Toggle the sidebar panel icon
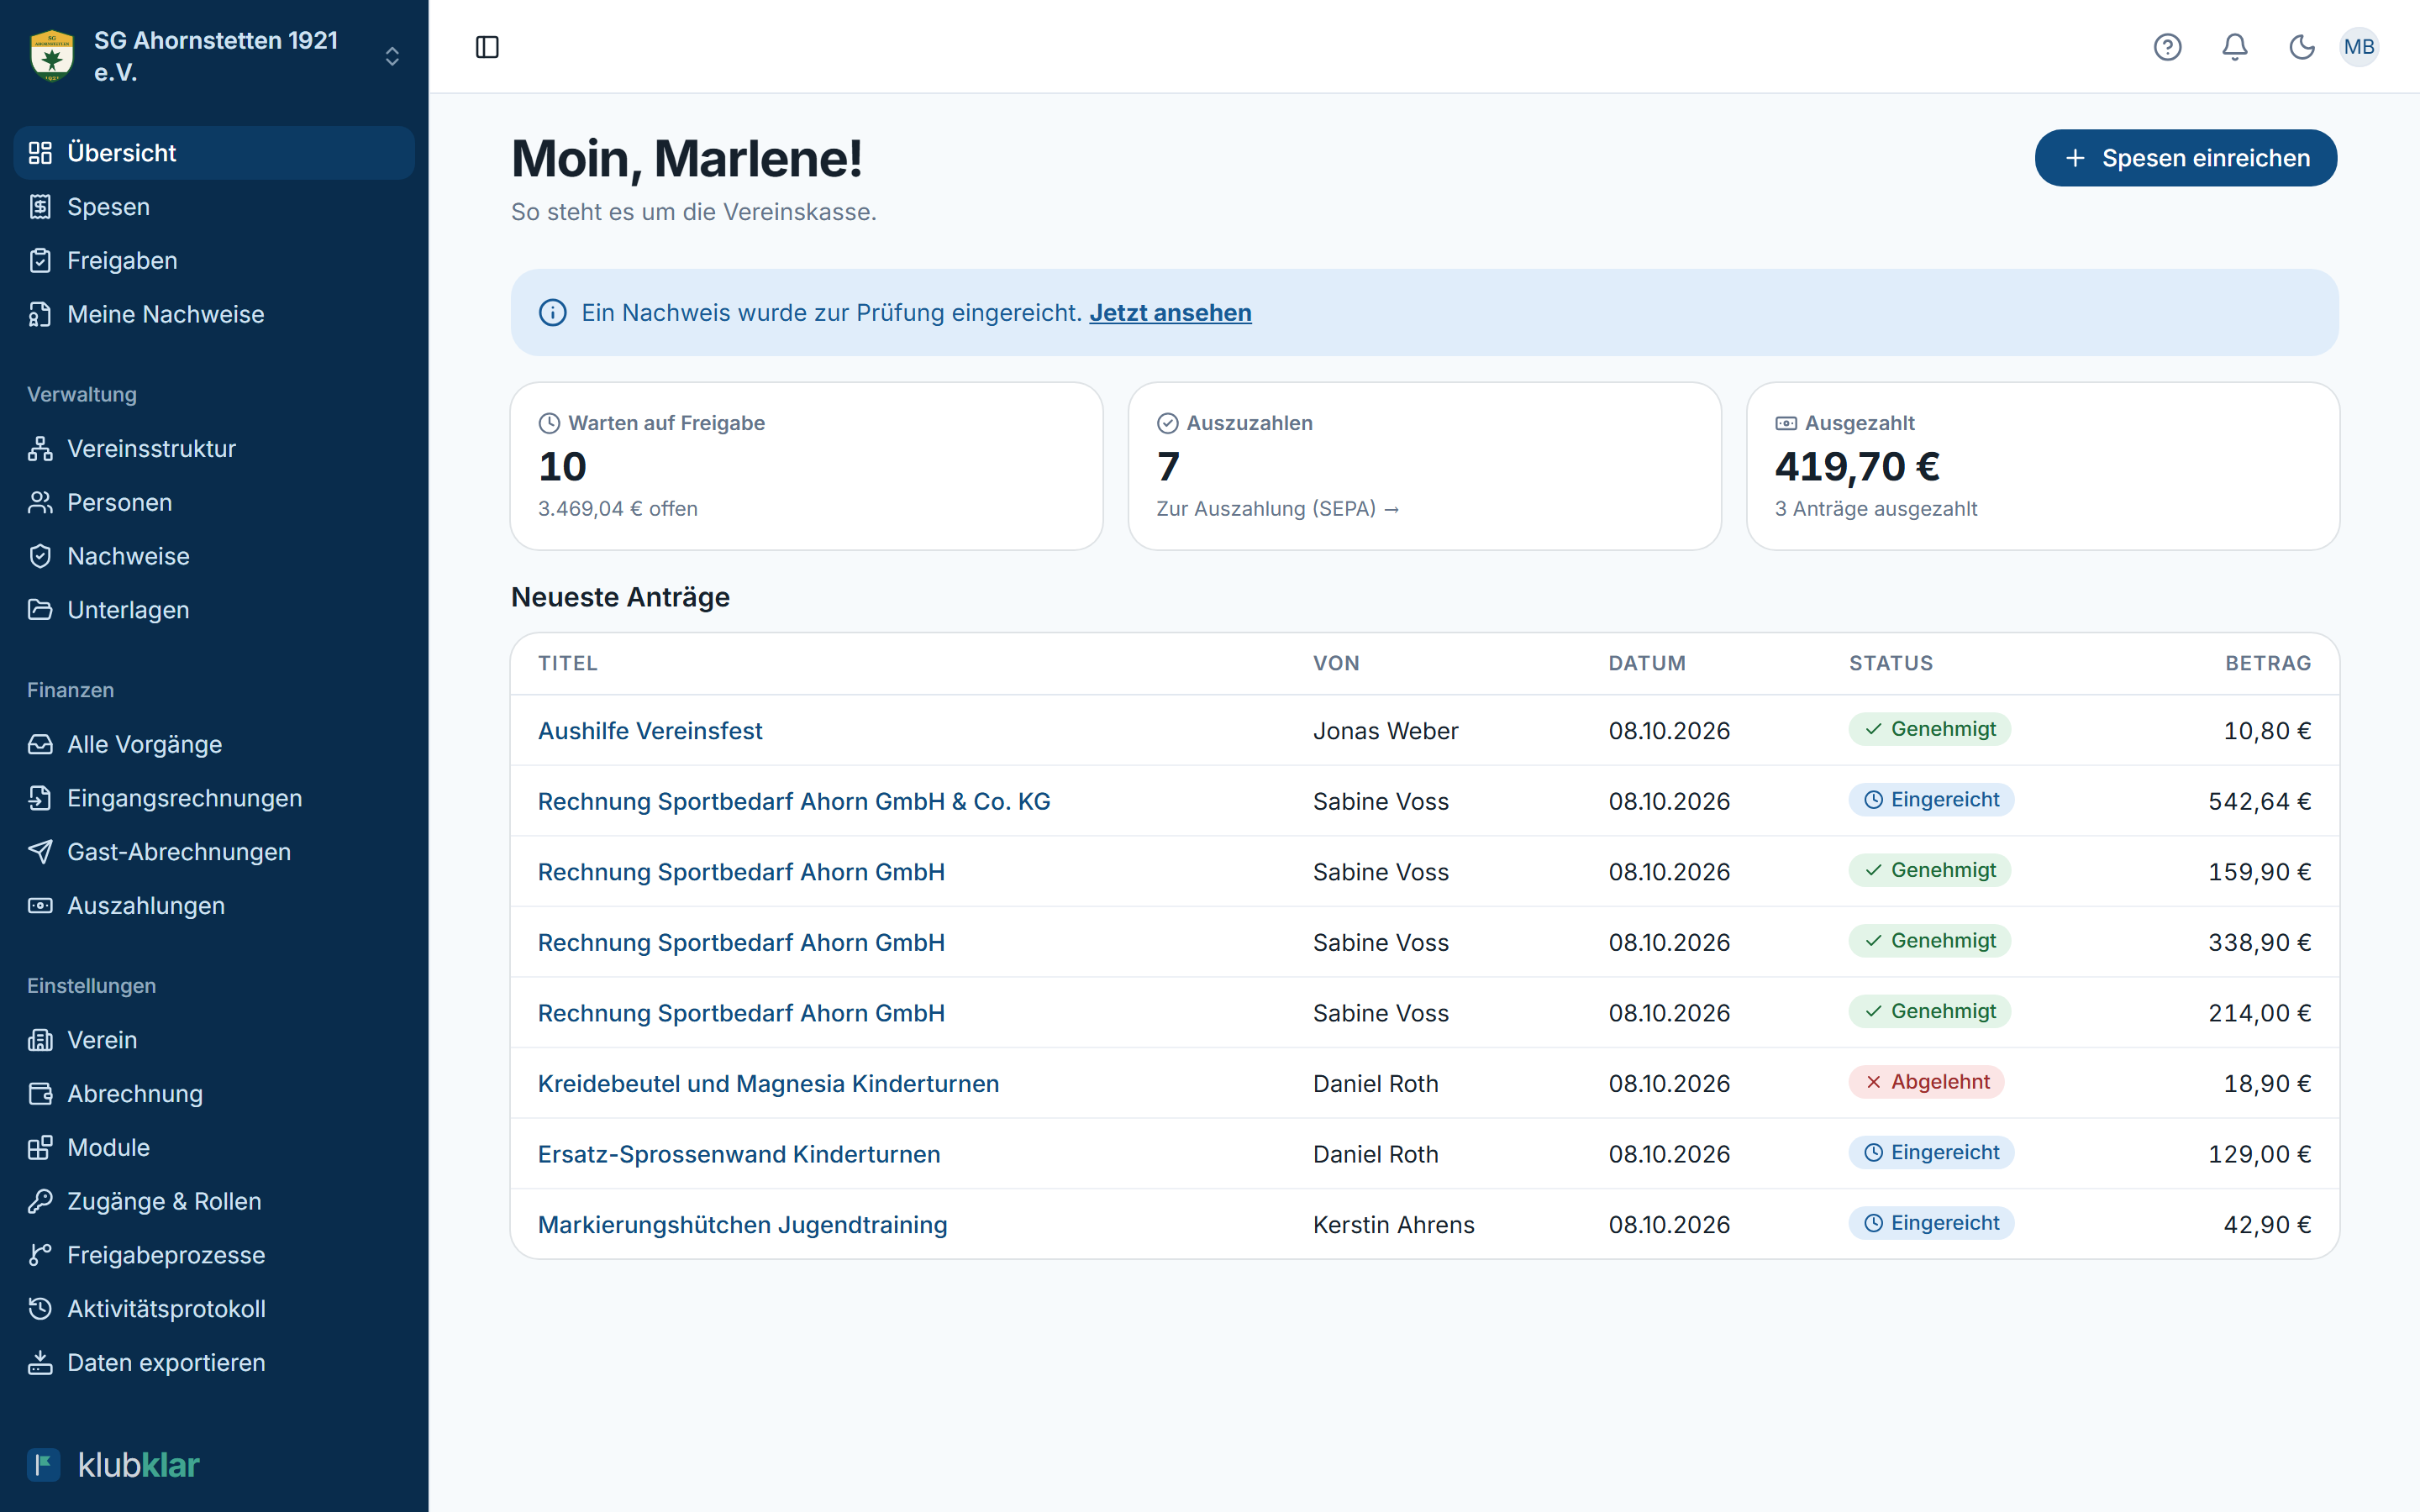 tap(487, 47)
